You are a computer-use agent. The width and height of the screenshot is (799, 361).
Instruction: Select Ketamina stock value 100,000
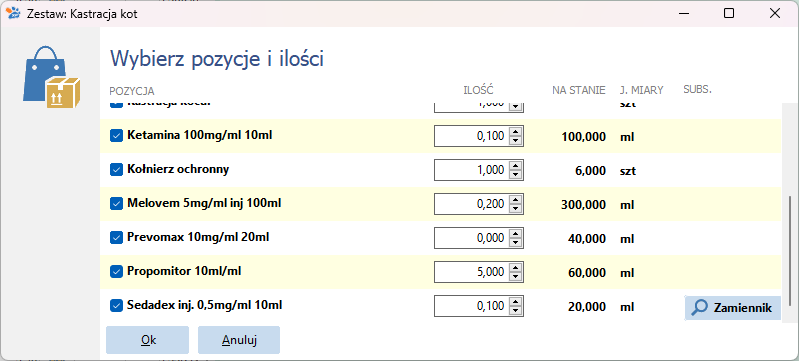coord(583,137)
